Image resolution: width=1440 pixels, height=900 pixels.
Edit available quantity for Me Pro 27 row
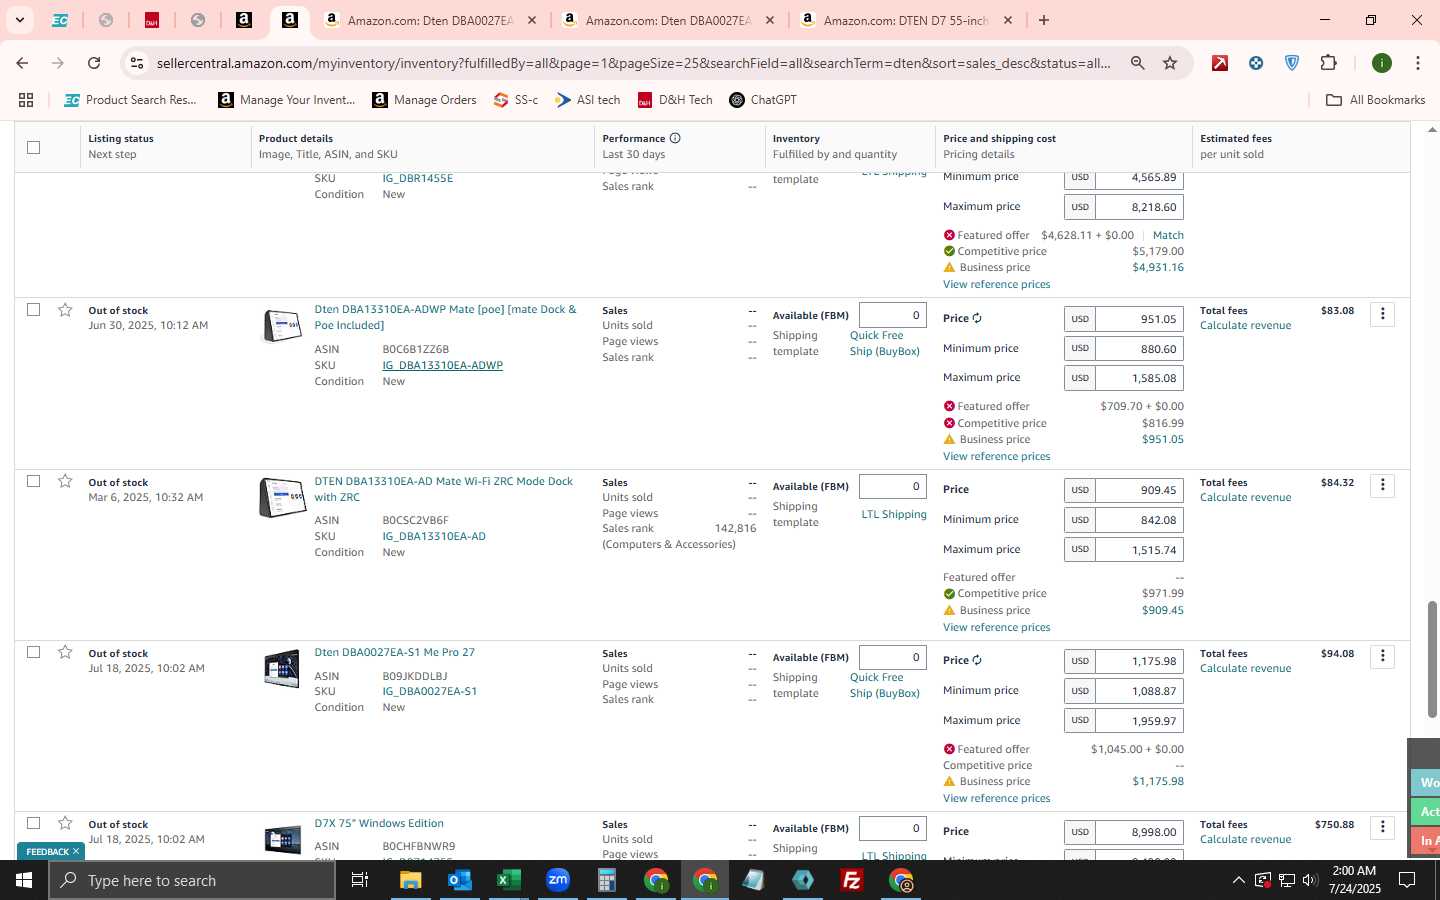(x=892, y=657)
